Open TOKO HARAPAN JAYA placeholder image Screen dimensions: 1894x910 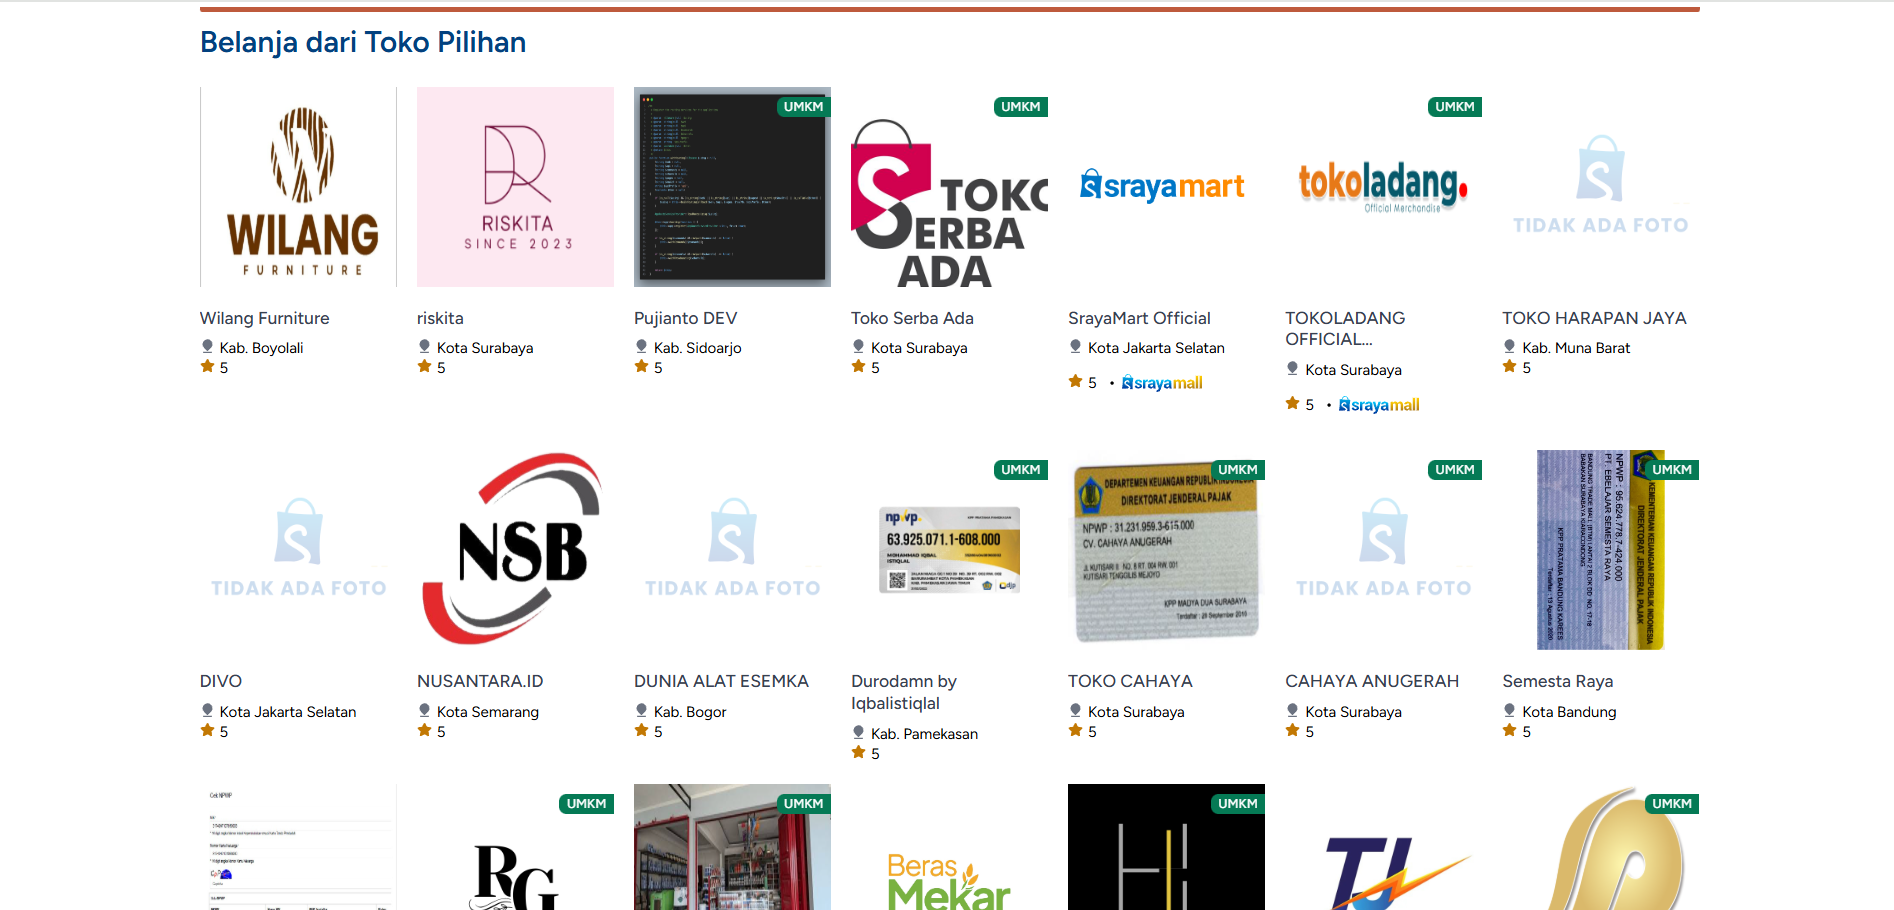(1600, 187)
